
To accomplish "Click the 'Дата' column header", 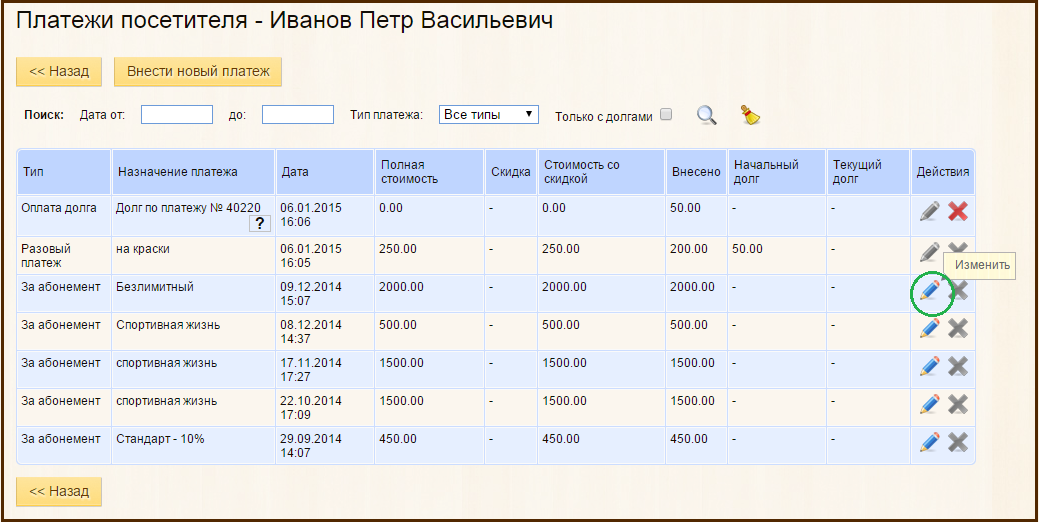I will (x=325, y=172).
